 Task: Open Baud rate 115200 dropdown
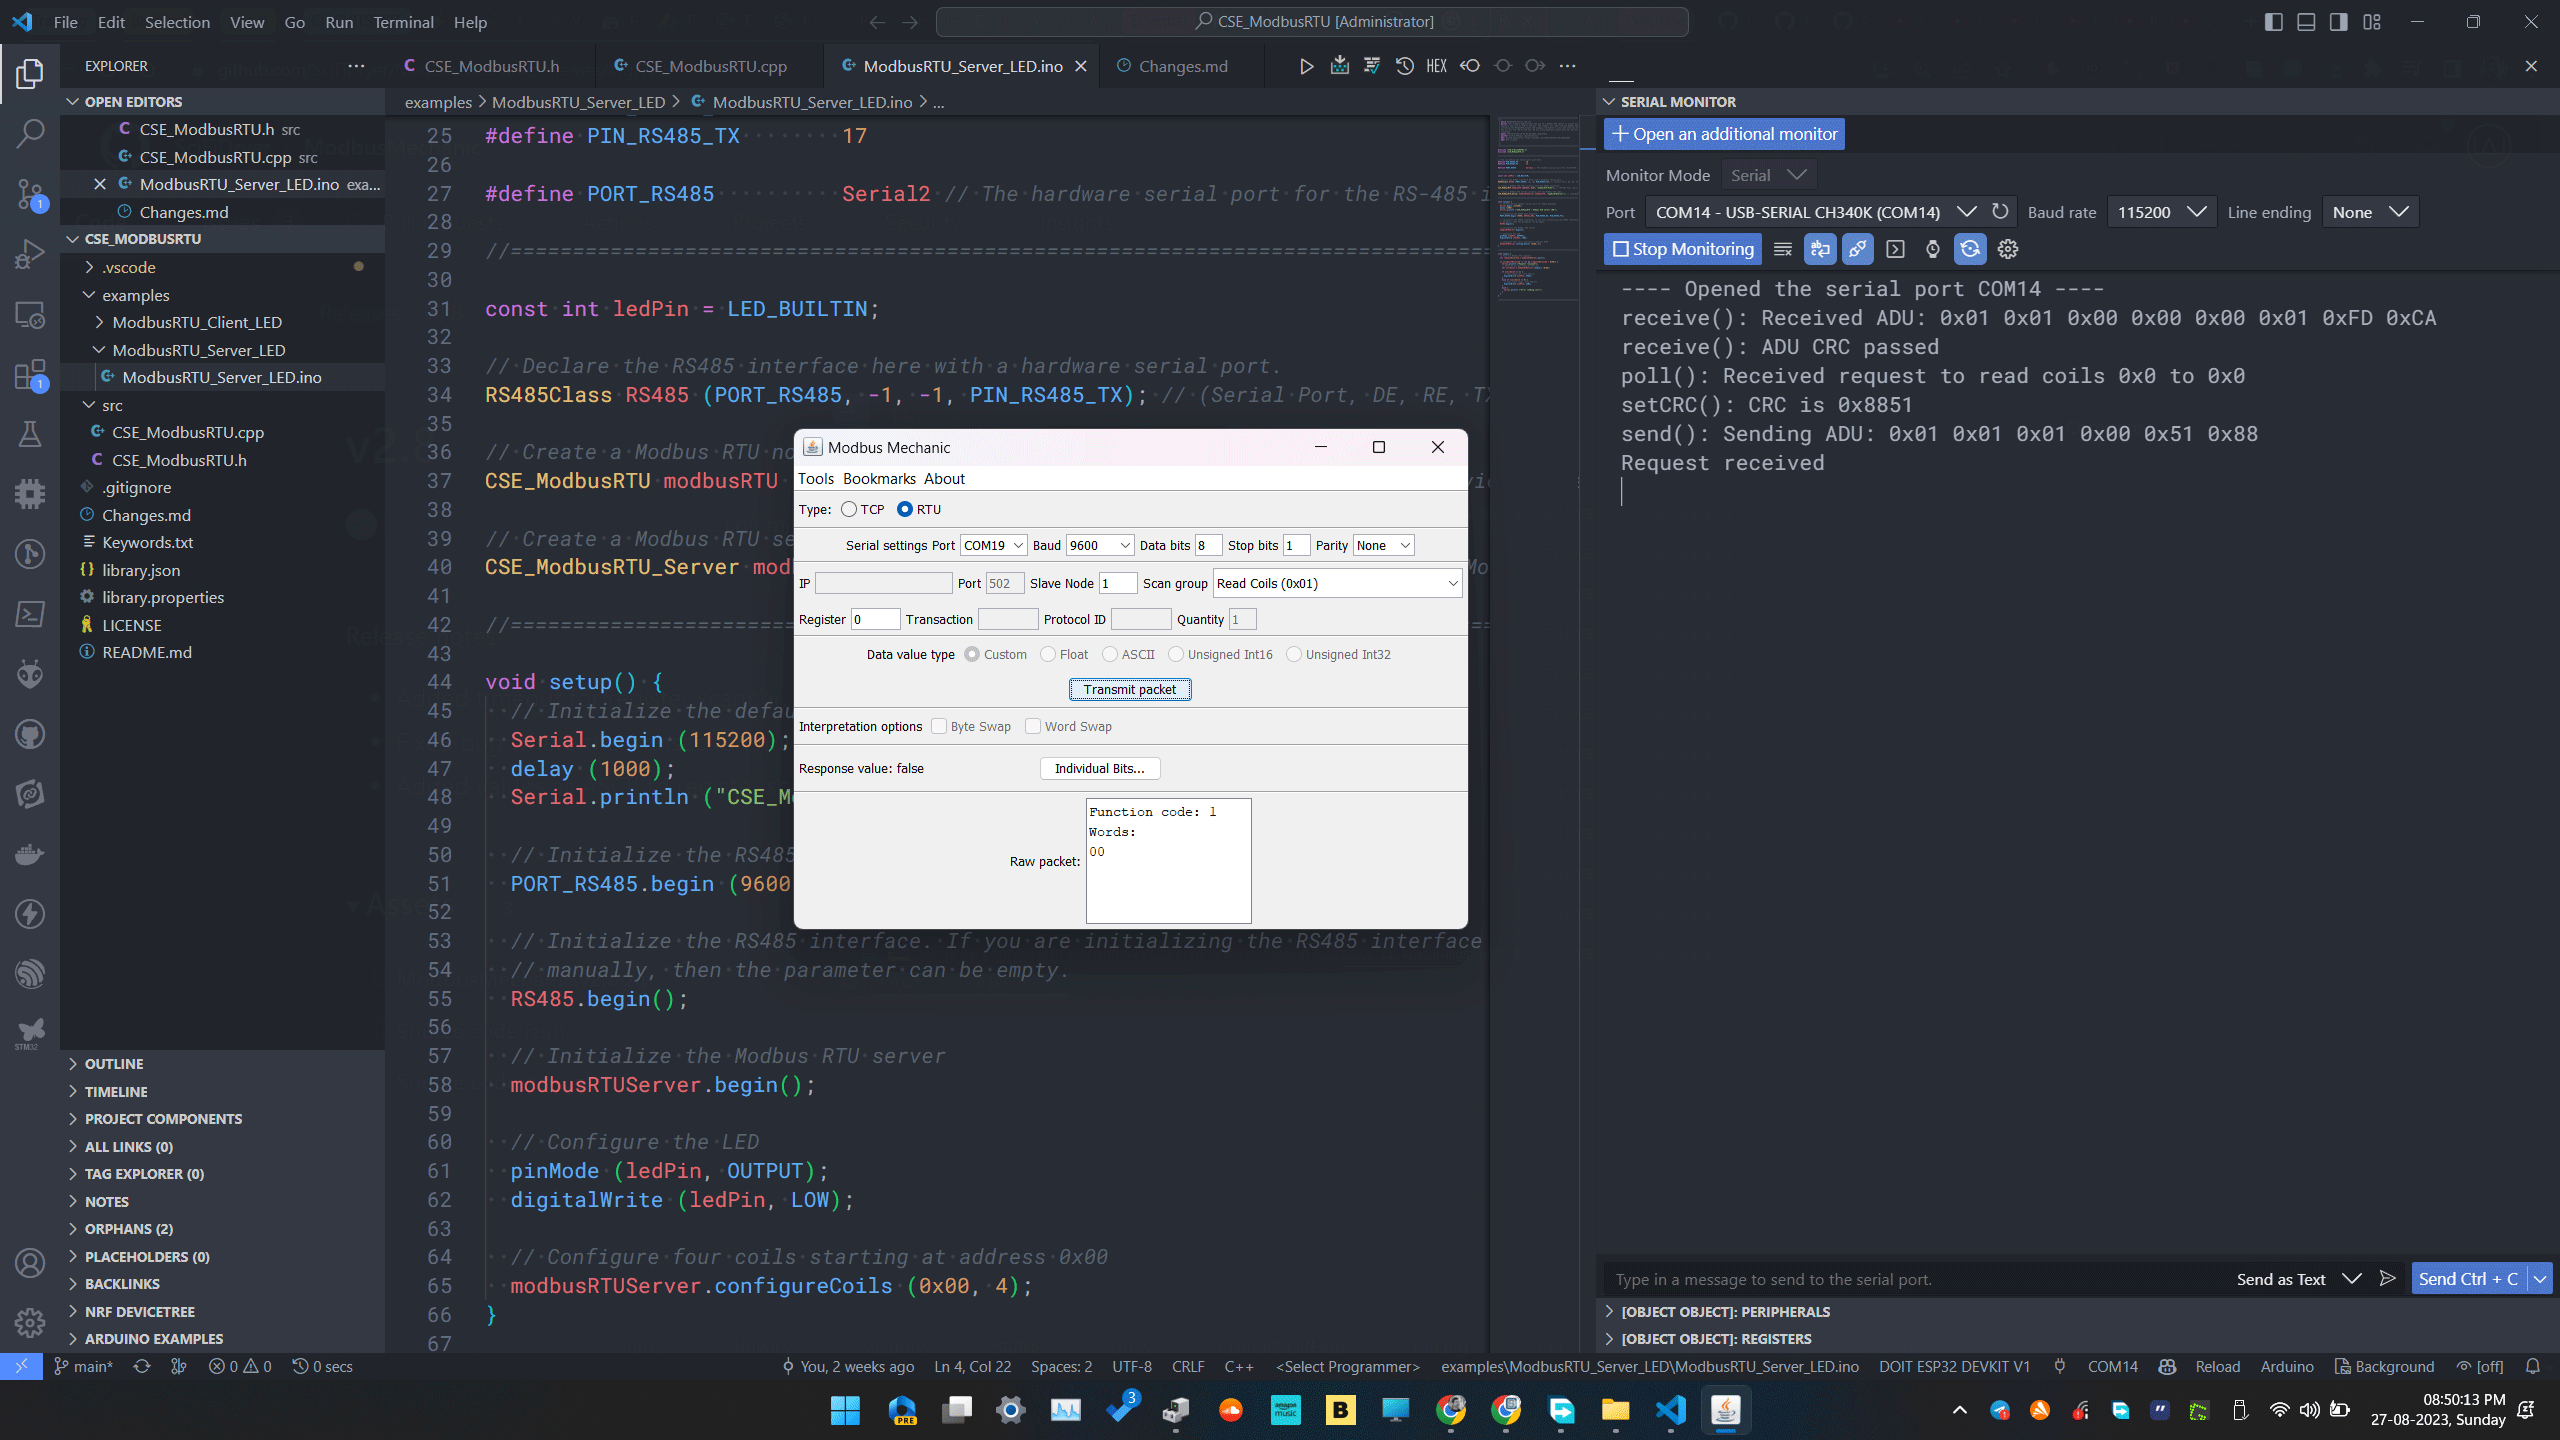[x=2160, y=212]
